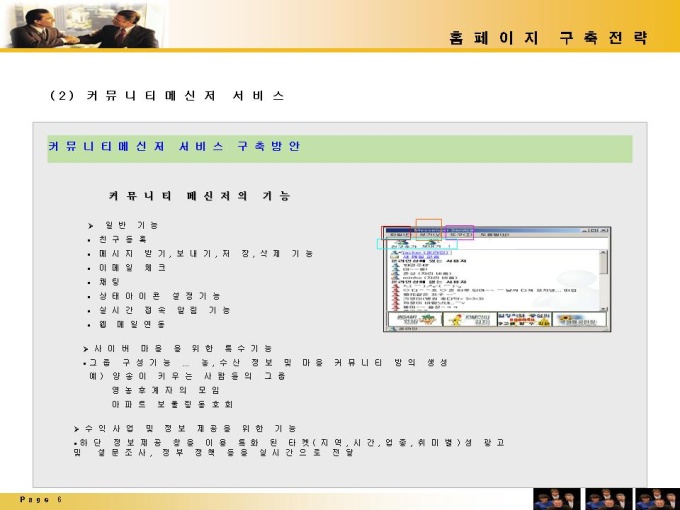Click the Page 6 footer label
Viewport: 680px width, 510px height.
41,500
